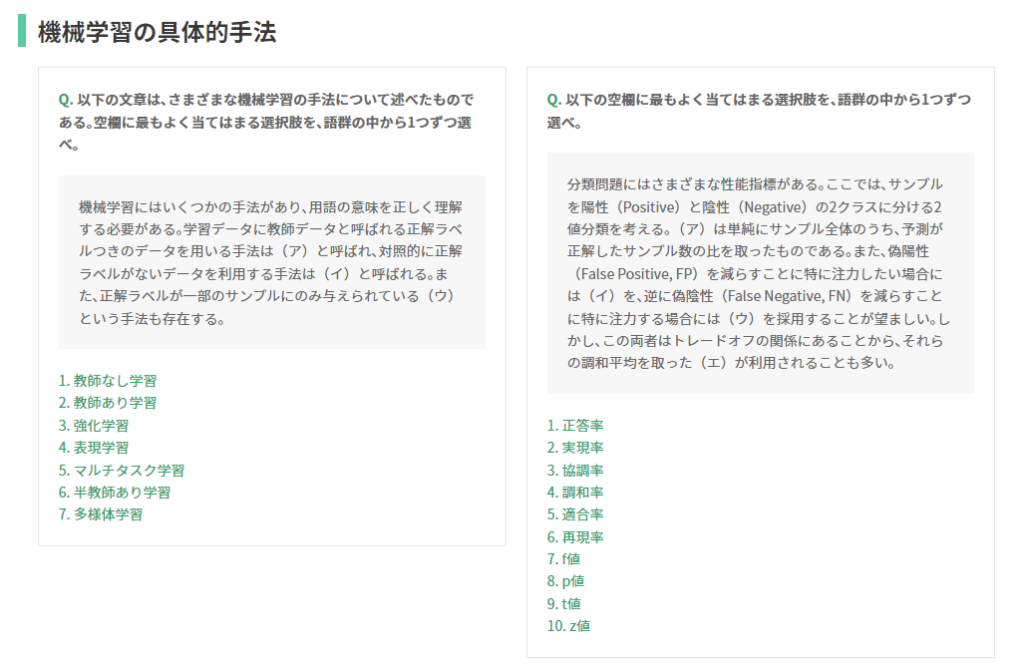This screenshot has width=1024, height=665.
Task: Click the right question text about 空欄 and 語群
Action: 759,110
